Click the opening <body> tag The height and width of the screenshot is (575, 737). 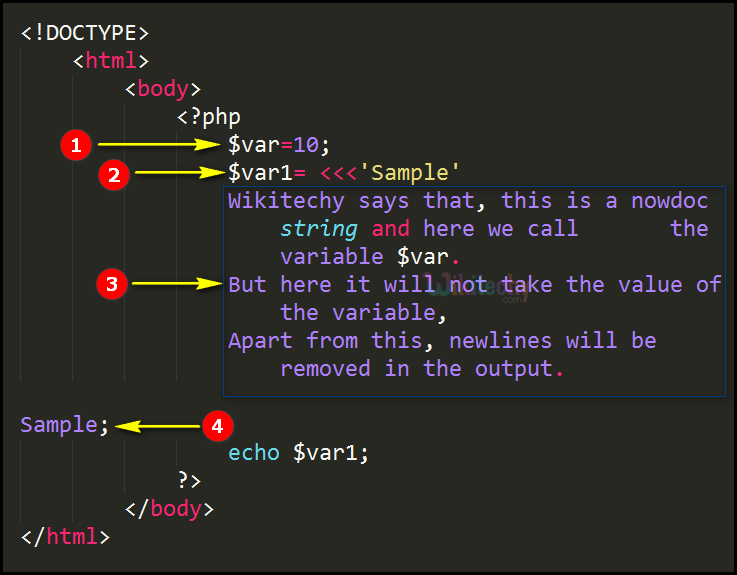(x=163, y=89)
